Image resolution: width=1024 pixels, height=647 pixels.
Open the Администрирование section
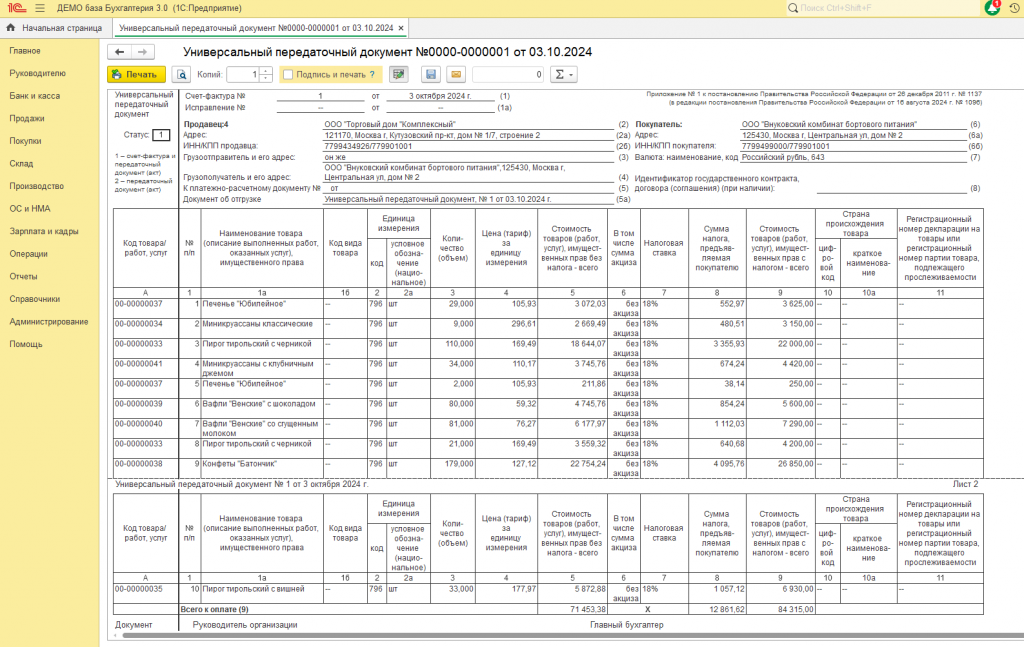pos(49,322)
